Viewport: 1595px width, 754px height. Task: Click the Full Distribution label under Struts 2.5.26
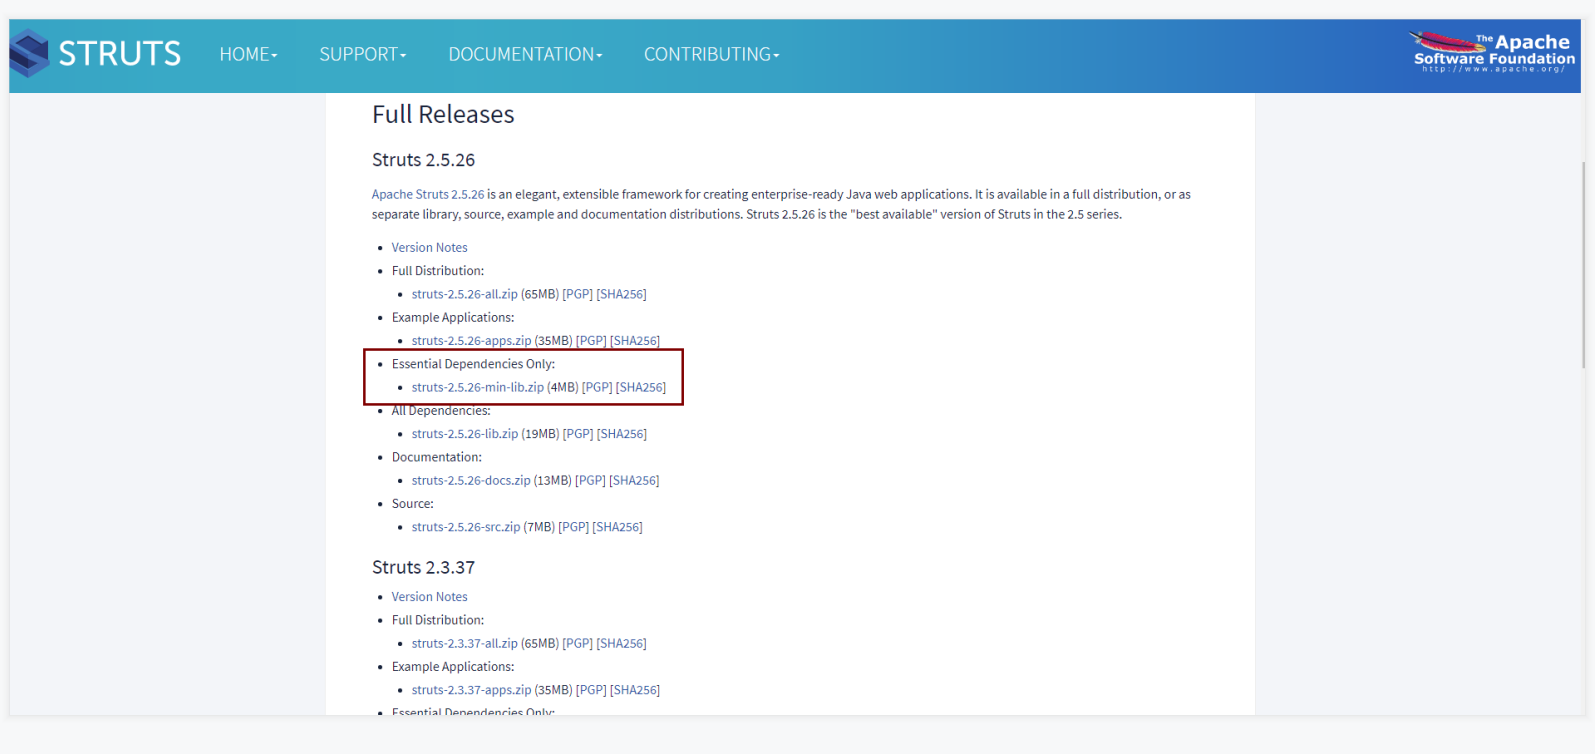coord(438,271)
